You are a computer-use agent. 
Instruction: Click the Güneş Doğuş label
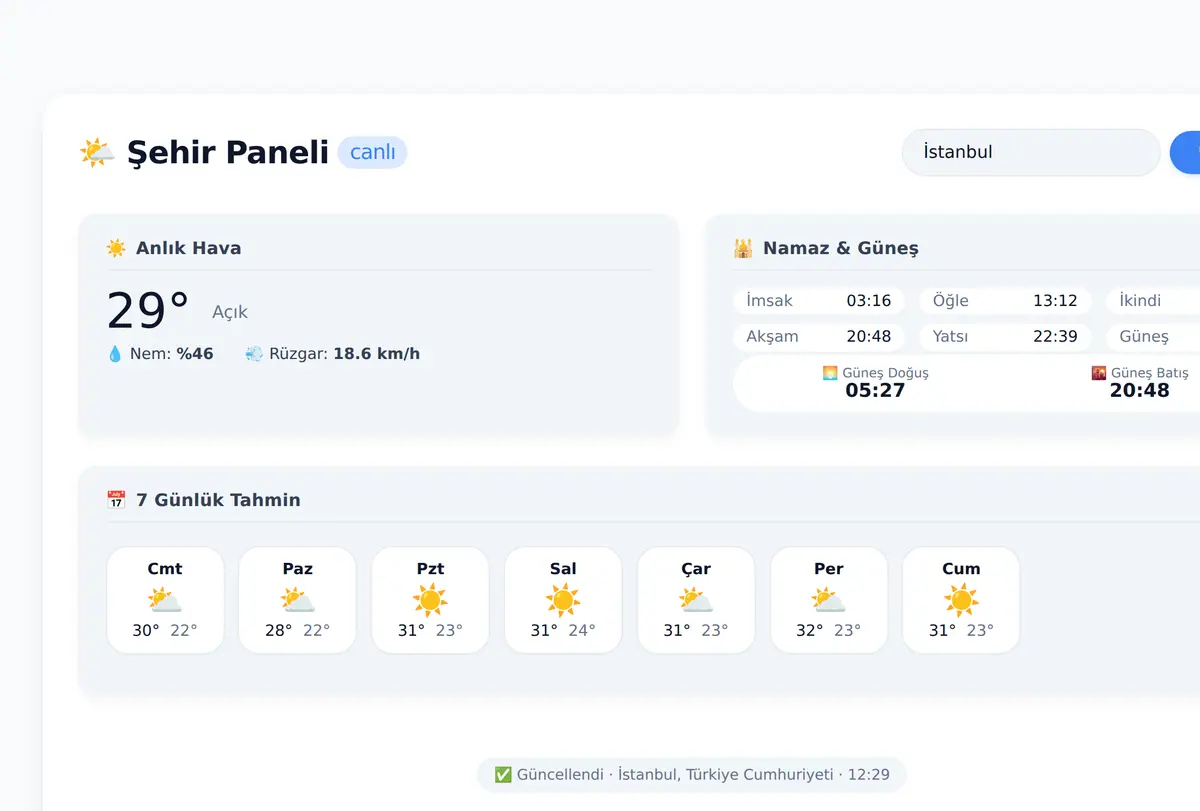coord(886,373)
